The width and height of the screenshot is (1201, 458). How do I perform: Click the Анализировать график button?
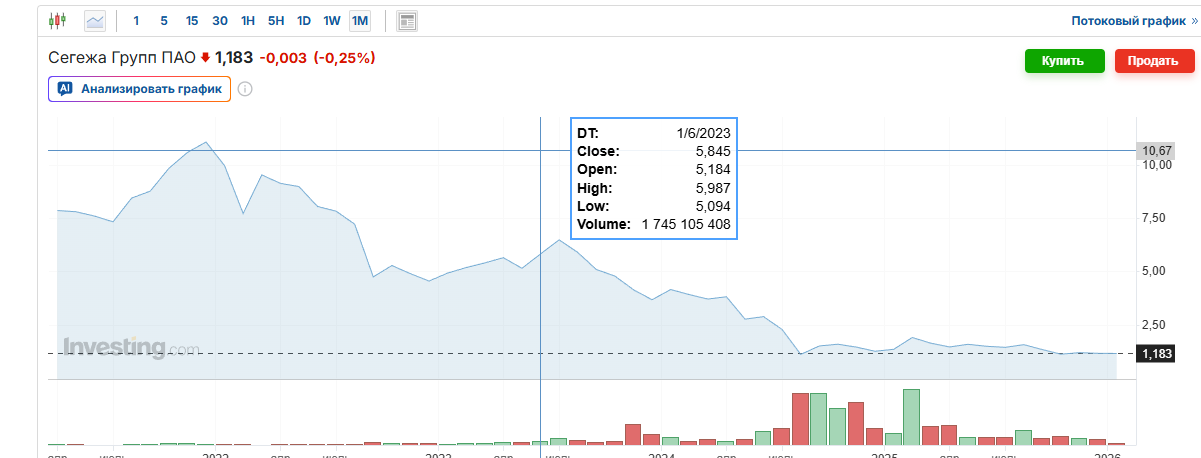tap(140, 89)
